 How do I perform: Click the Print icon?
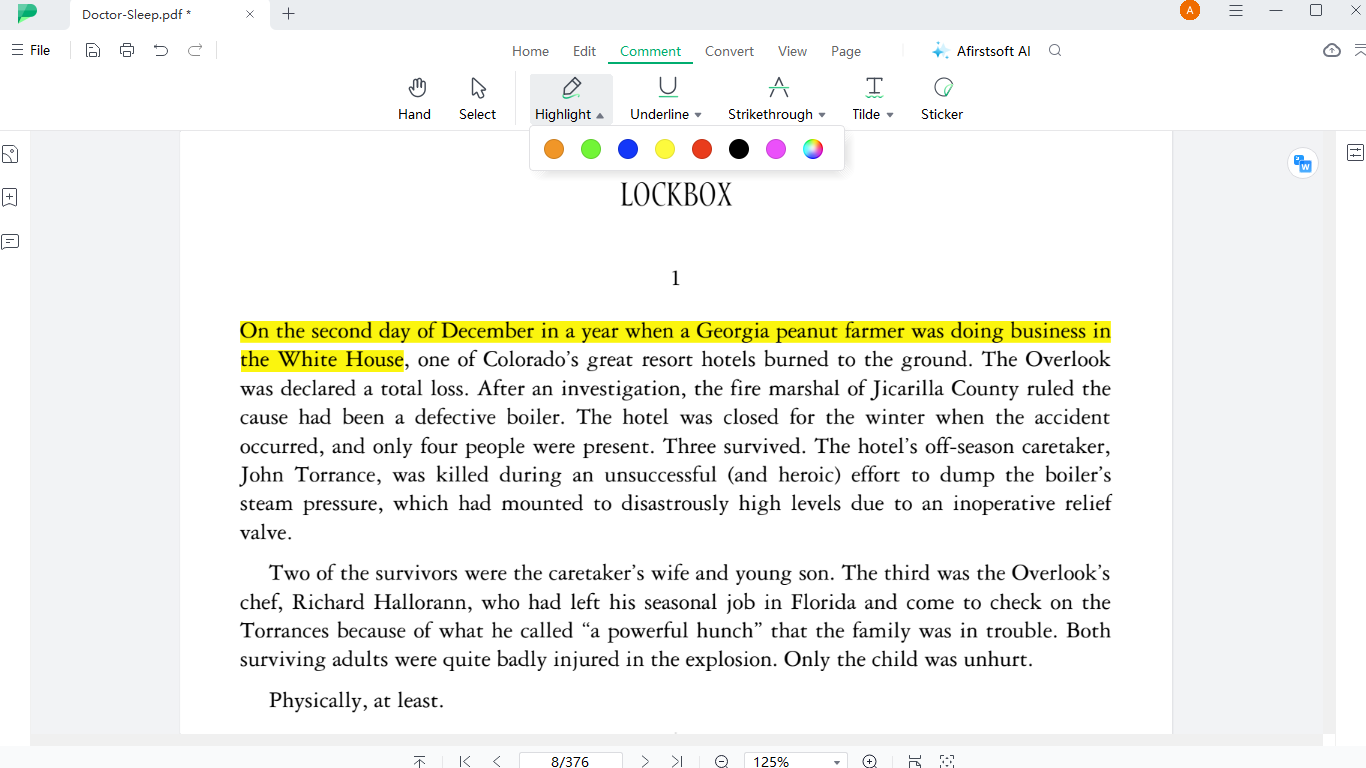(127, 50)
